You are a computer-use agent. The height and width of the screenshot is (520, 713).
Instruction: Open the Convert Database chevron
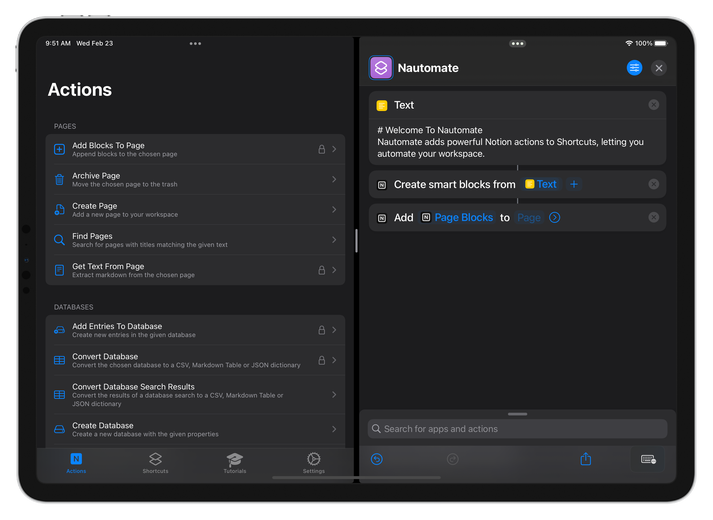click(334, 360)
